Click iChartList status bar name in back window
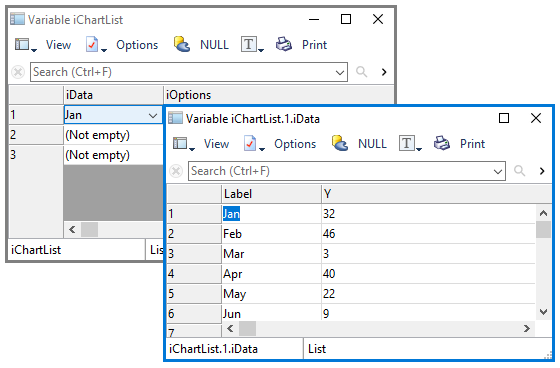The height and width of the screenshot is (368, 560). 36,250
